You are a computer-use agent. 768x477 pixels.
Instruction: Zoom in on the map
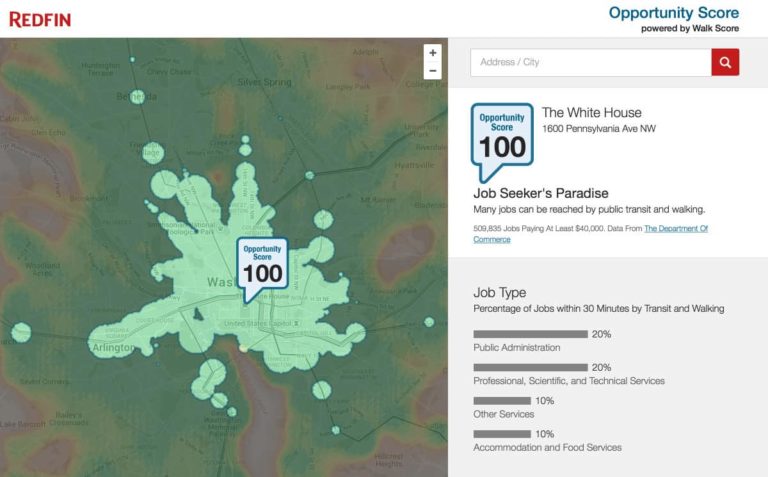tap(432, 52)
